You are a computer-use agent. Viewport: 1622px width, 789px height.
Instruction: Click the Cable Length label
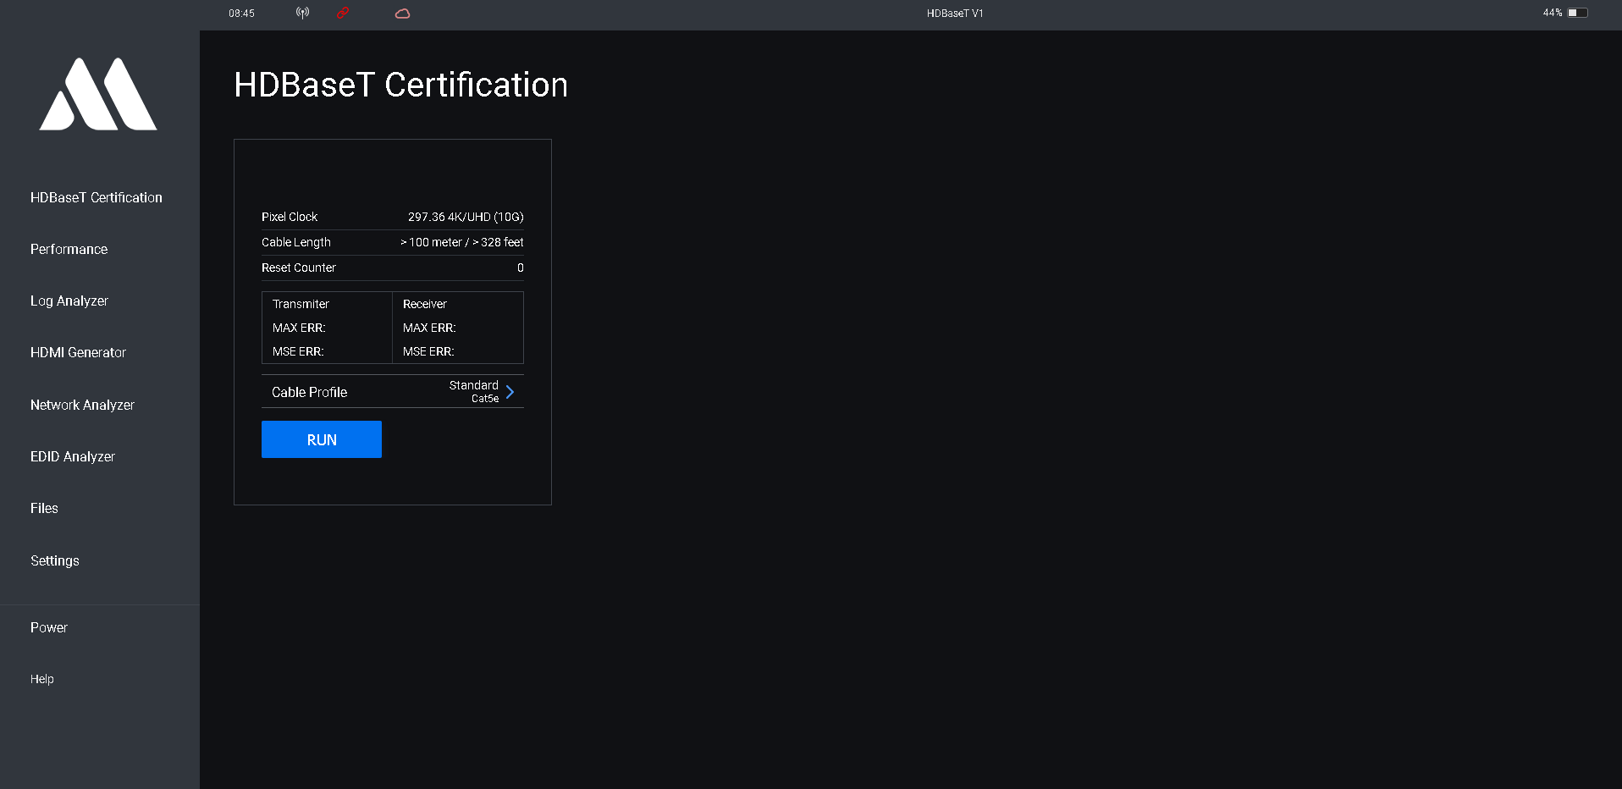tap(296, 243)
